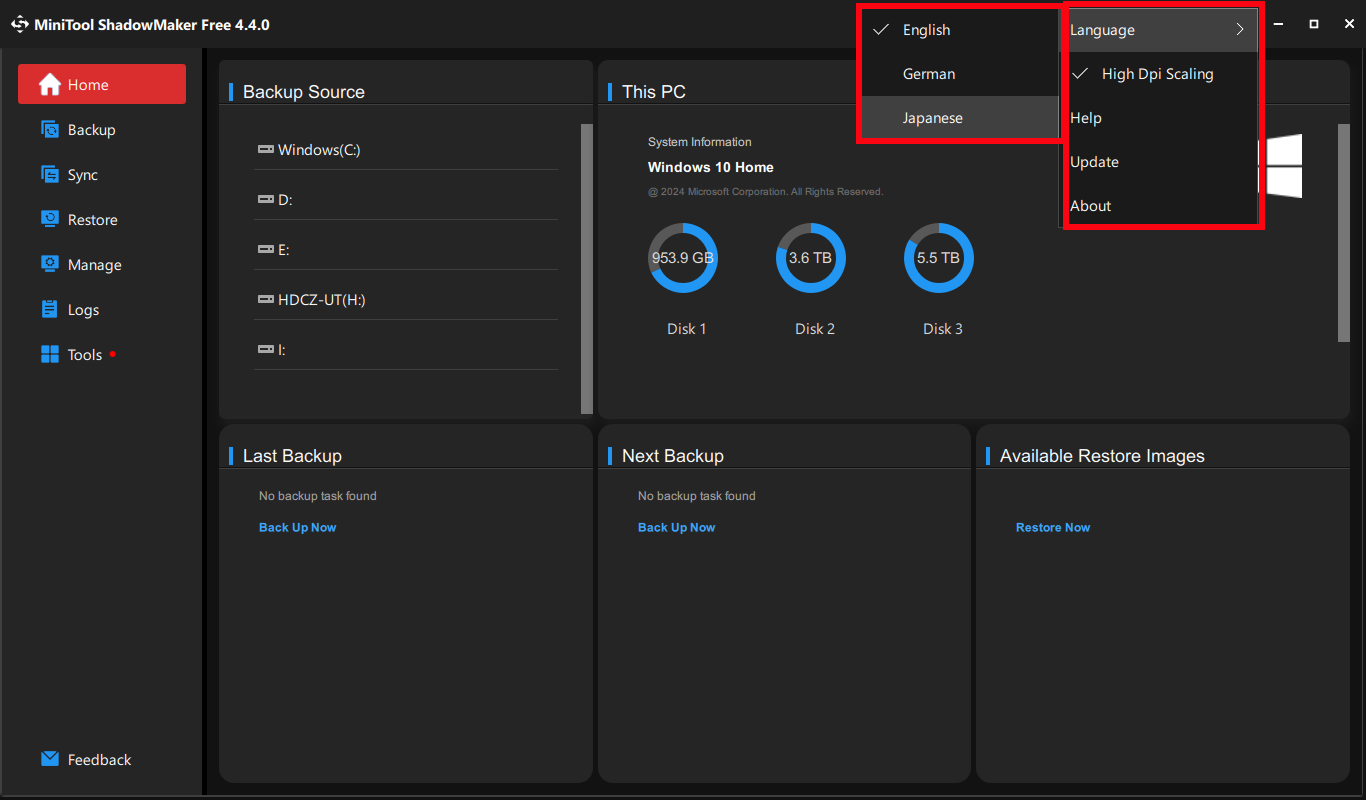Click the red notification dot beside Tools

click(x=112, y=354)
